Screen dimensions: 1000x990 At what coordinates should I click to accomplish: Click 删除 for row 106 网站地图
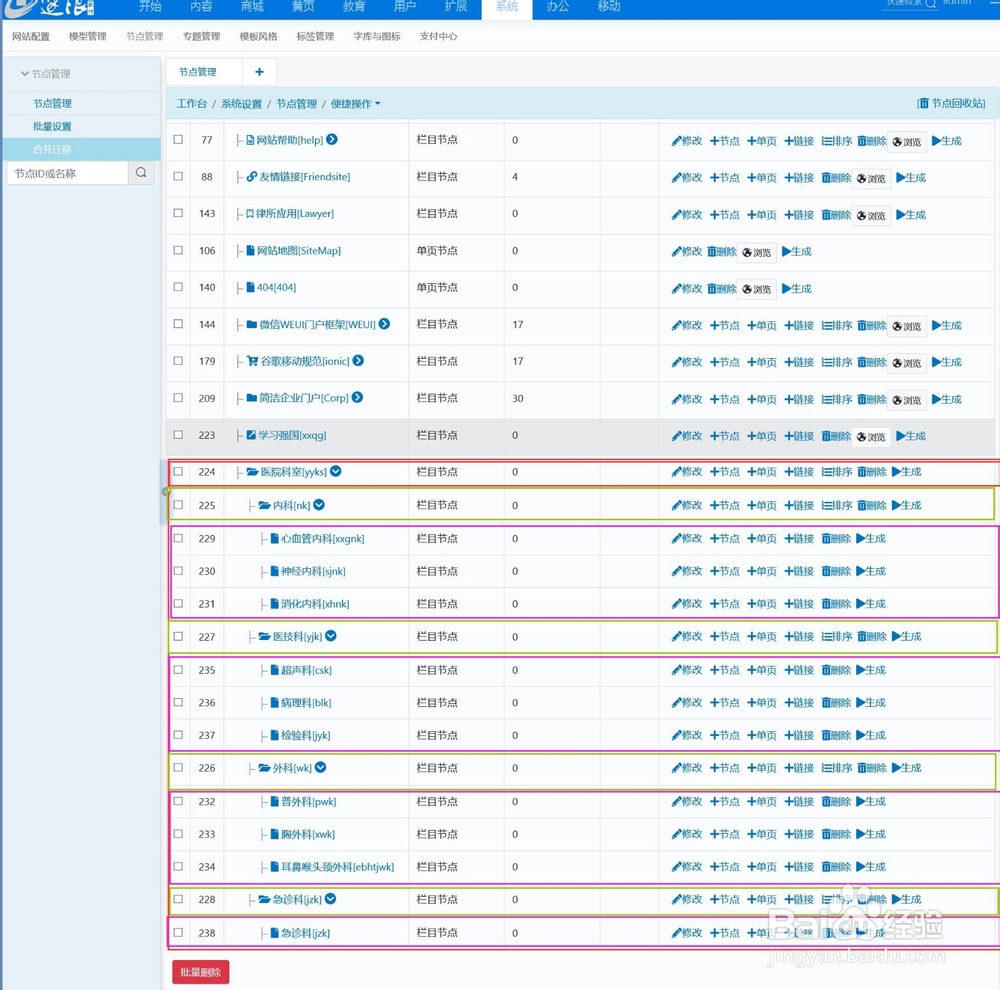point(721,252)
